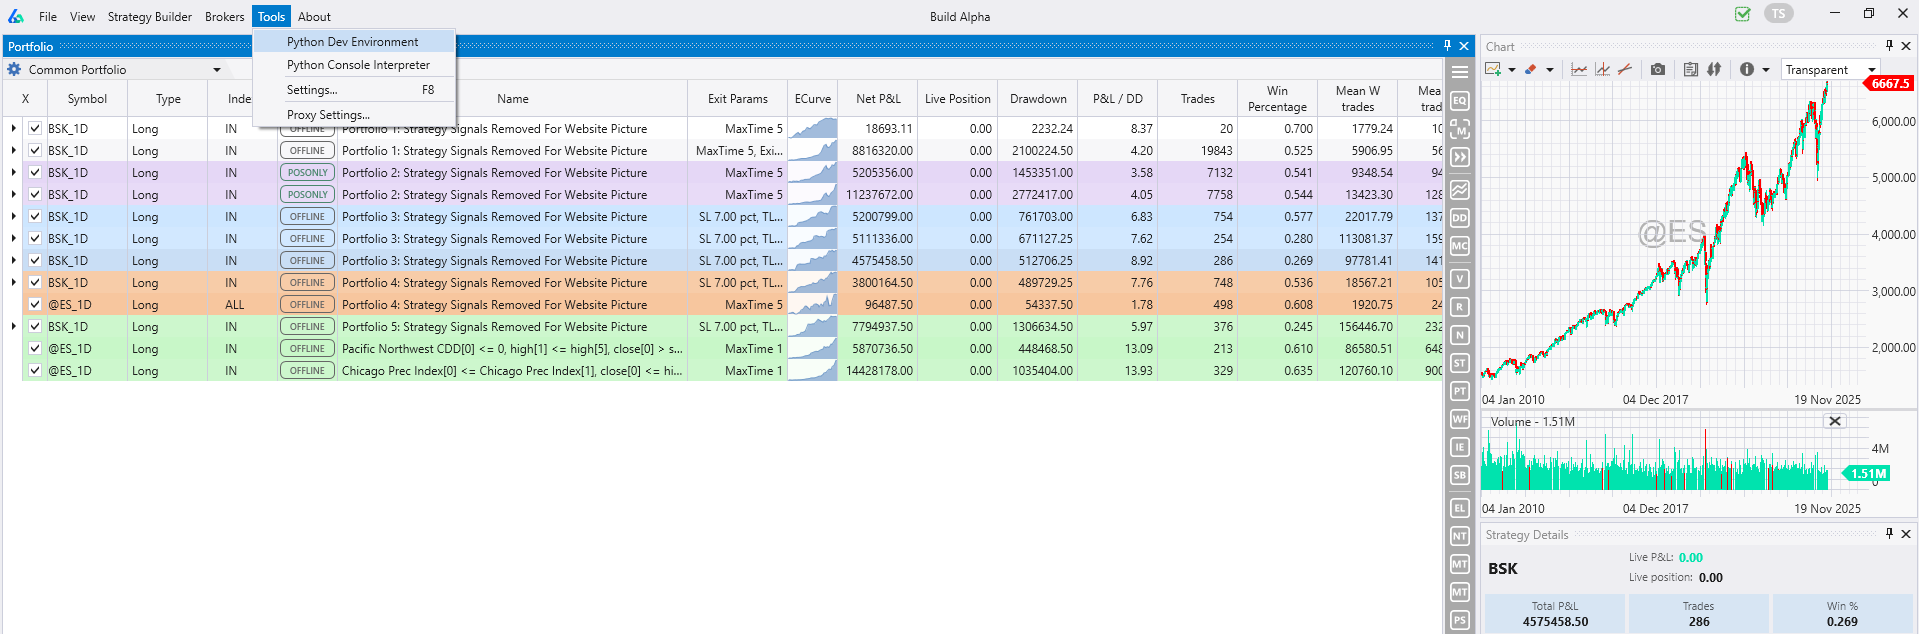Image resolution: width=1919 pixels, height=634 pixels.
Task: Click the PS sidebar icon
Action: click(1460, 620)
